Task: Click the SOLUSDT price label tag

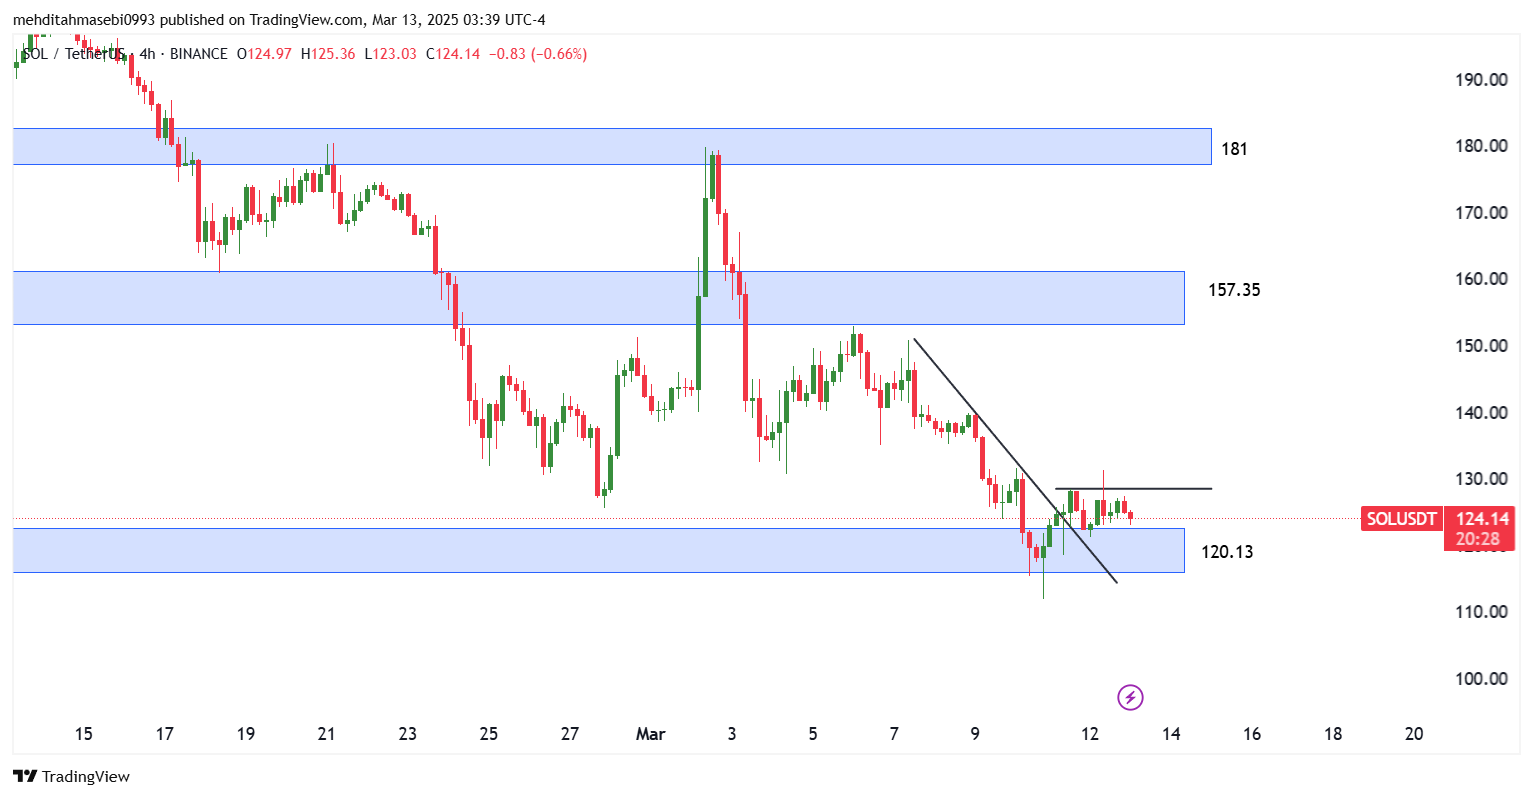Action: point(1401,518)
